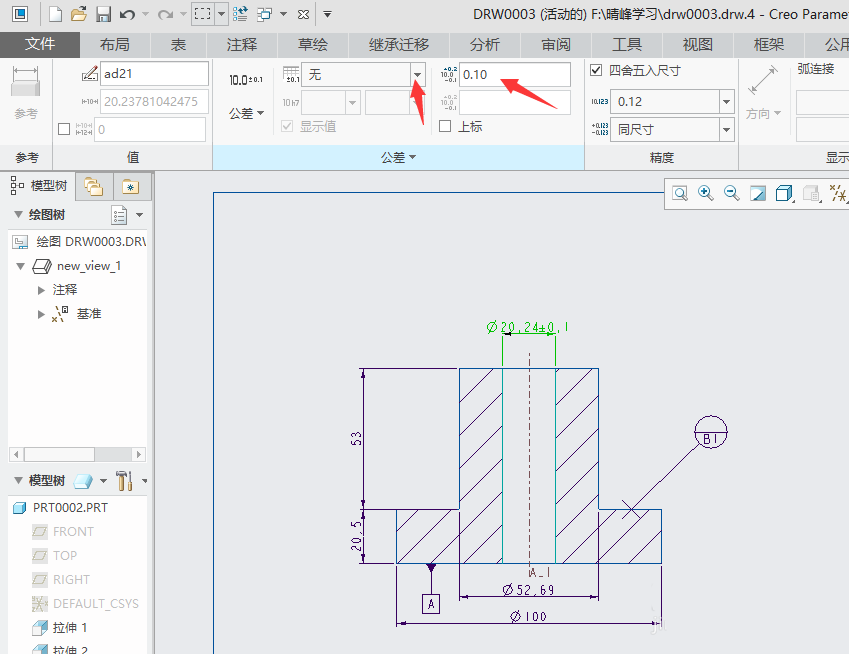Open model tree settings hammer icon
The height and width of the screenshot is (654, 849).
pos(124,480)
